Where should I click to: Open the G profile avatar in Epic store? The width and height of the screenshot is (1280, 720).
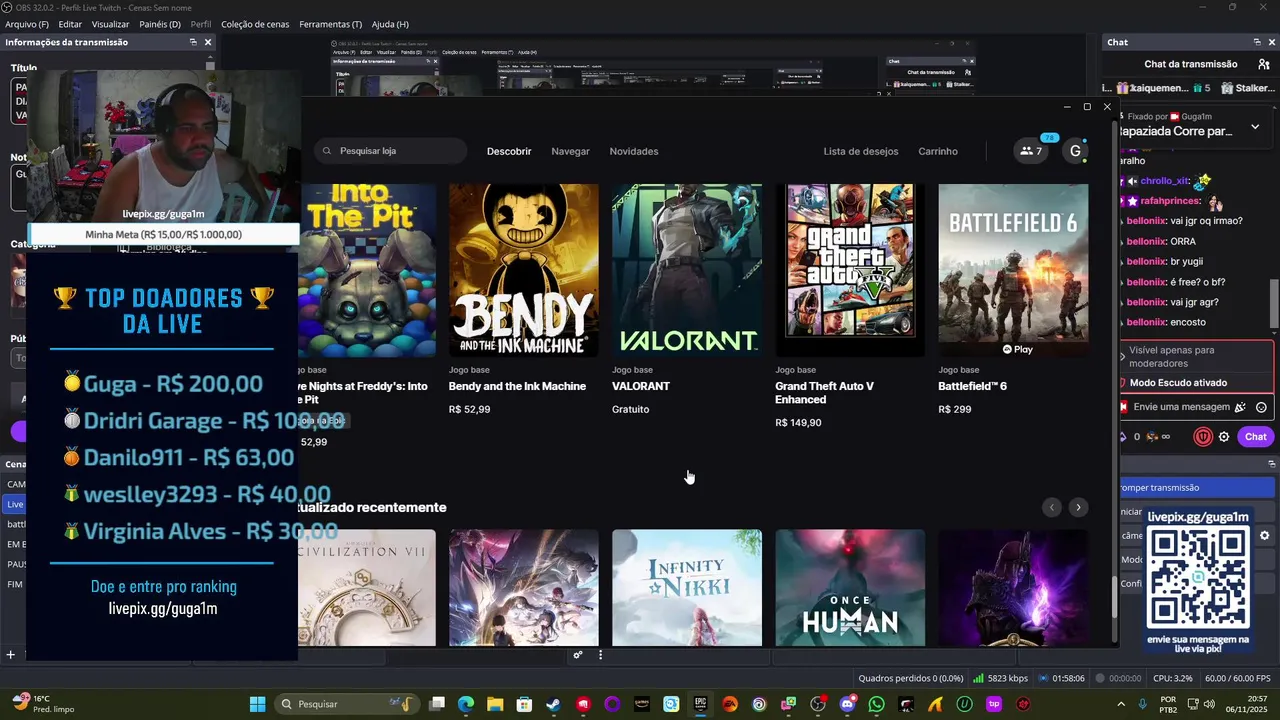coord(1075,151)
